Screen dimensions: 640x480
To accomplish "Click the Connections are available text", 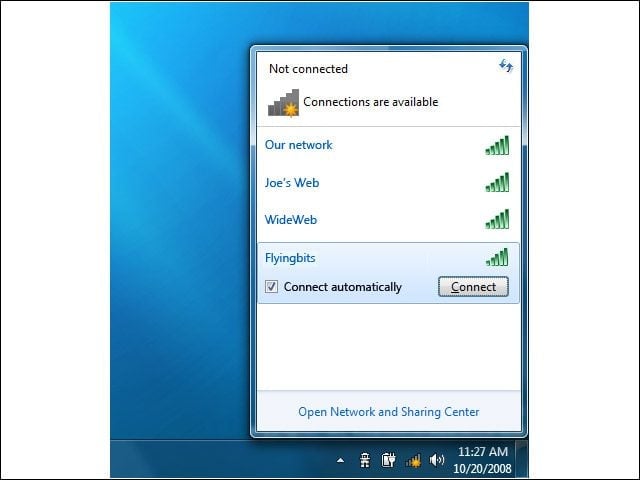I will coord(371,102).
